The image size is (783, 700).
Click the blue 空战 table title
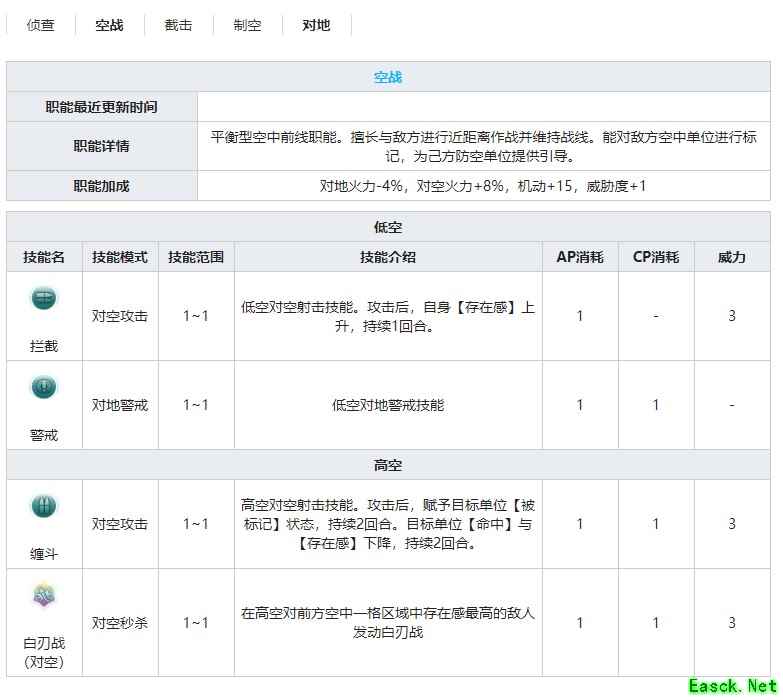tap(388, 77)
